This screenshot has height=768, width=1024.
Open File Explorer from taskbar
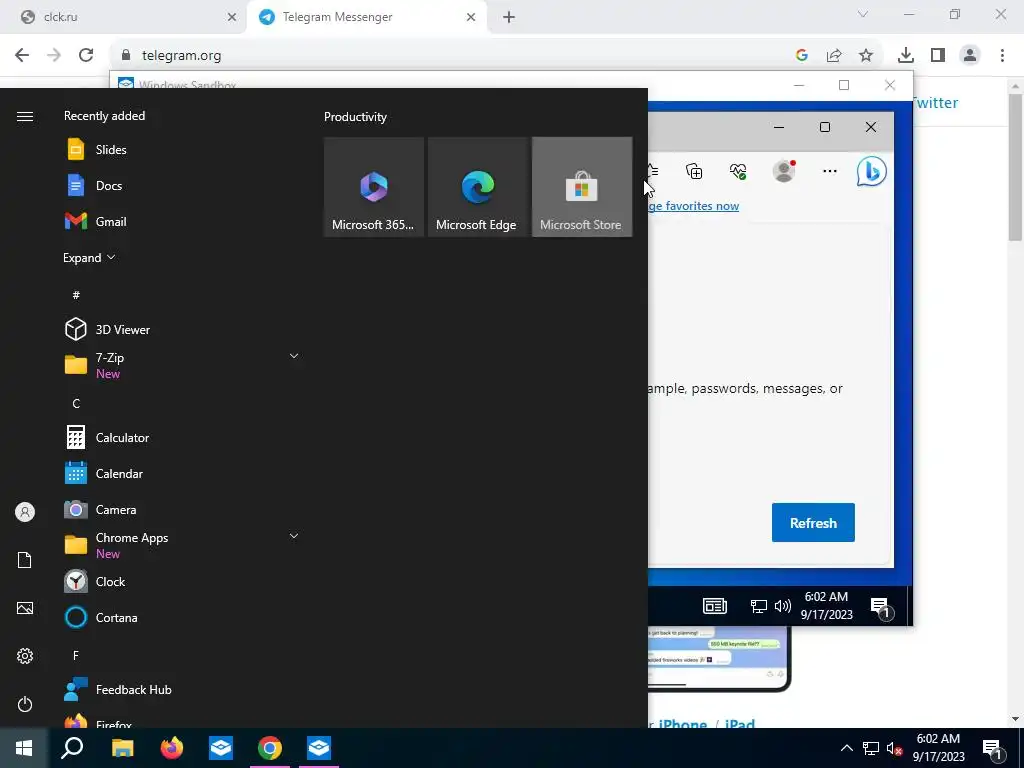point(122,748)
